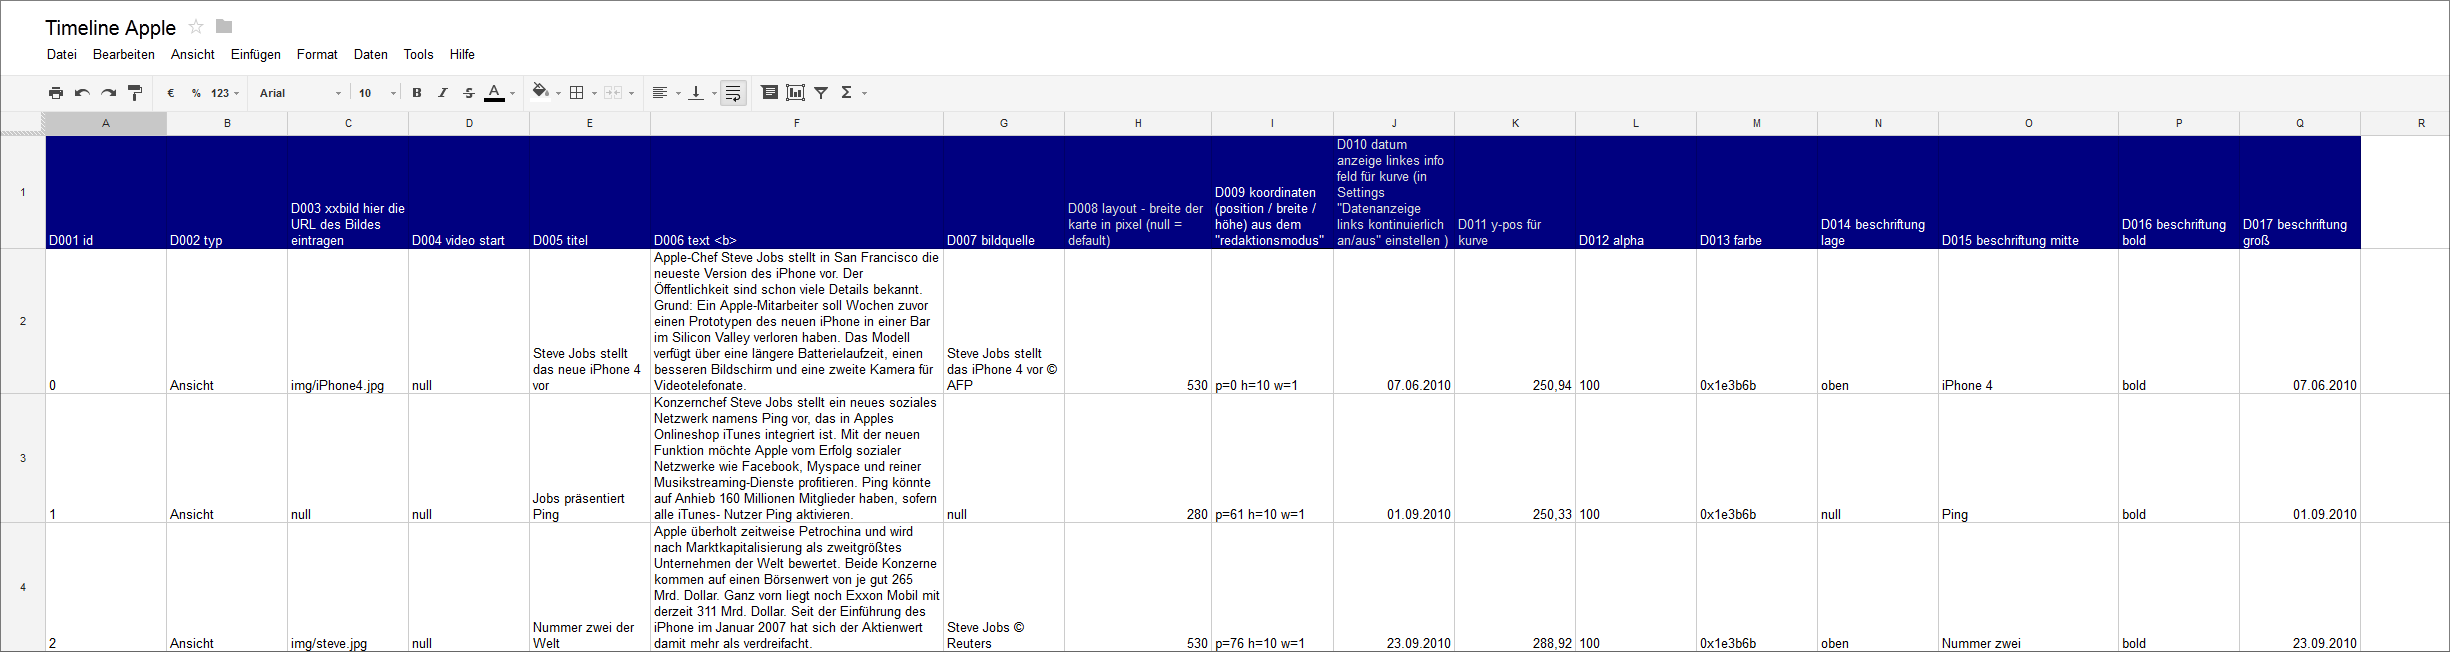Open the fill color dropdown arrow
Viewport: 2450px width, 652px height.
tap(558, 93)
